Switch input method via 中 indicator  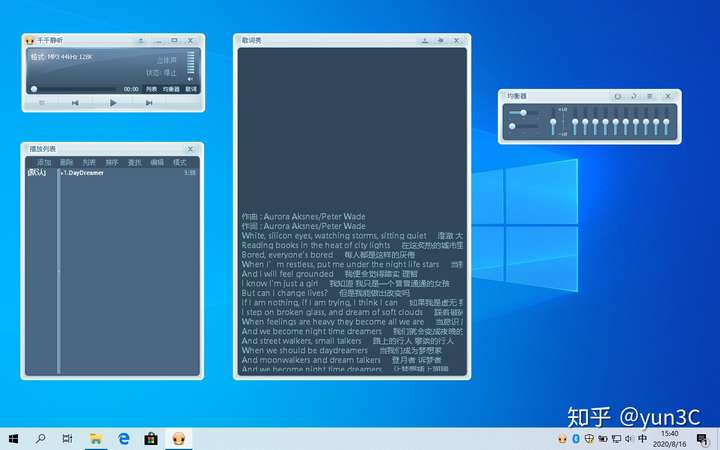(642, 439)
